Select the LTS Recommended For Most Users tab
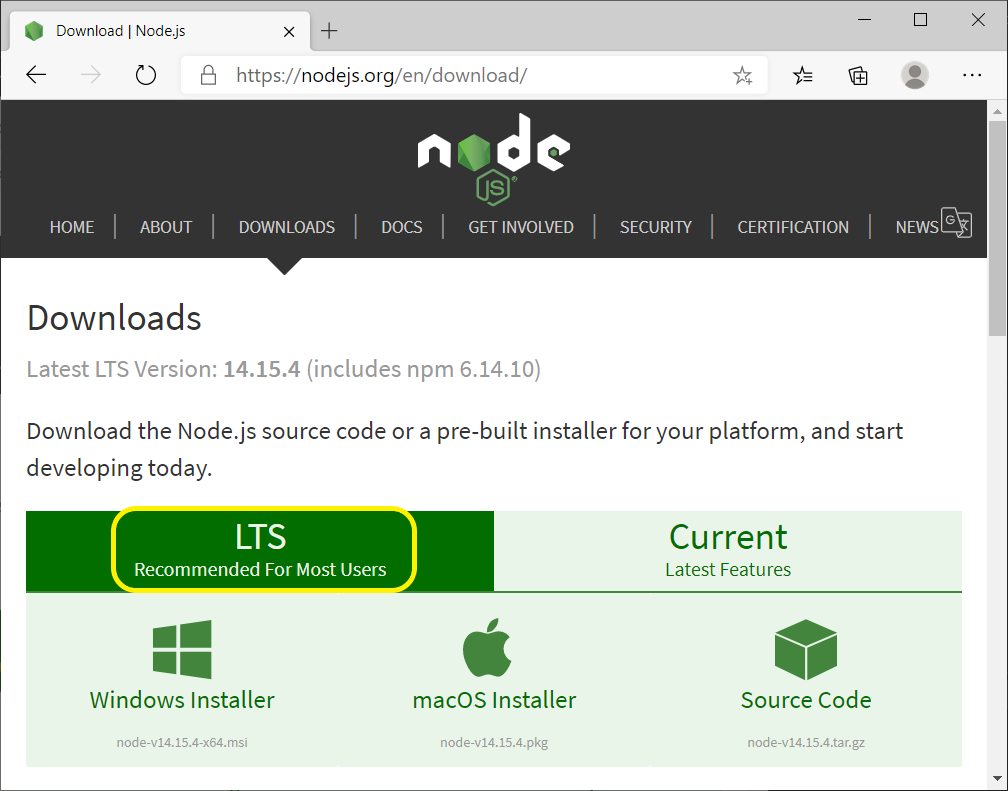The height and width of the screenshot is (791, 1008). (260, 551)
